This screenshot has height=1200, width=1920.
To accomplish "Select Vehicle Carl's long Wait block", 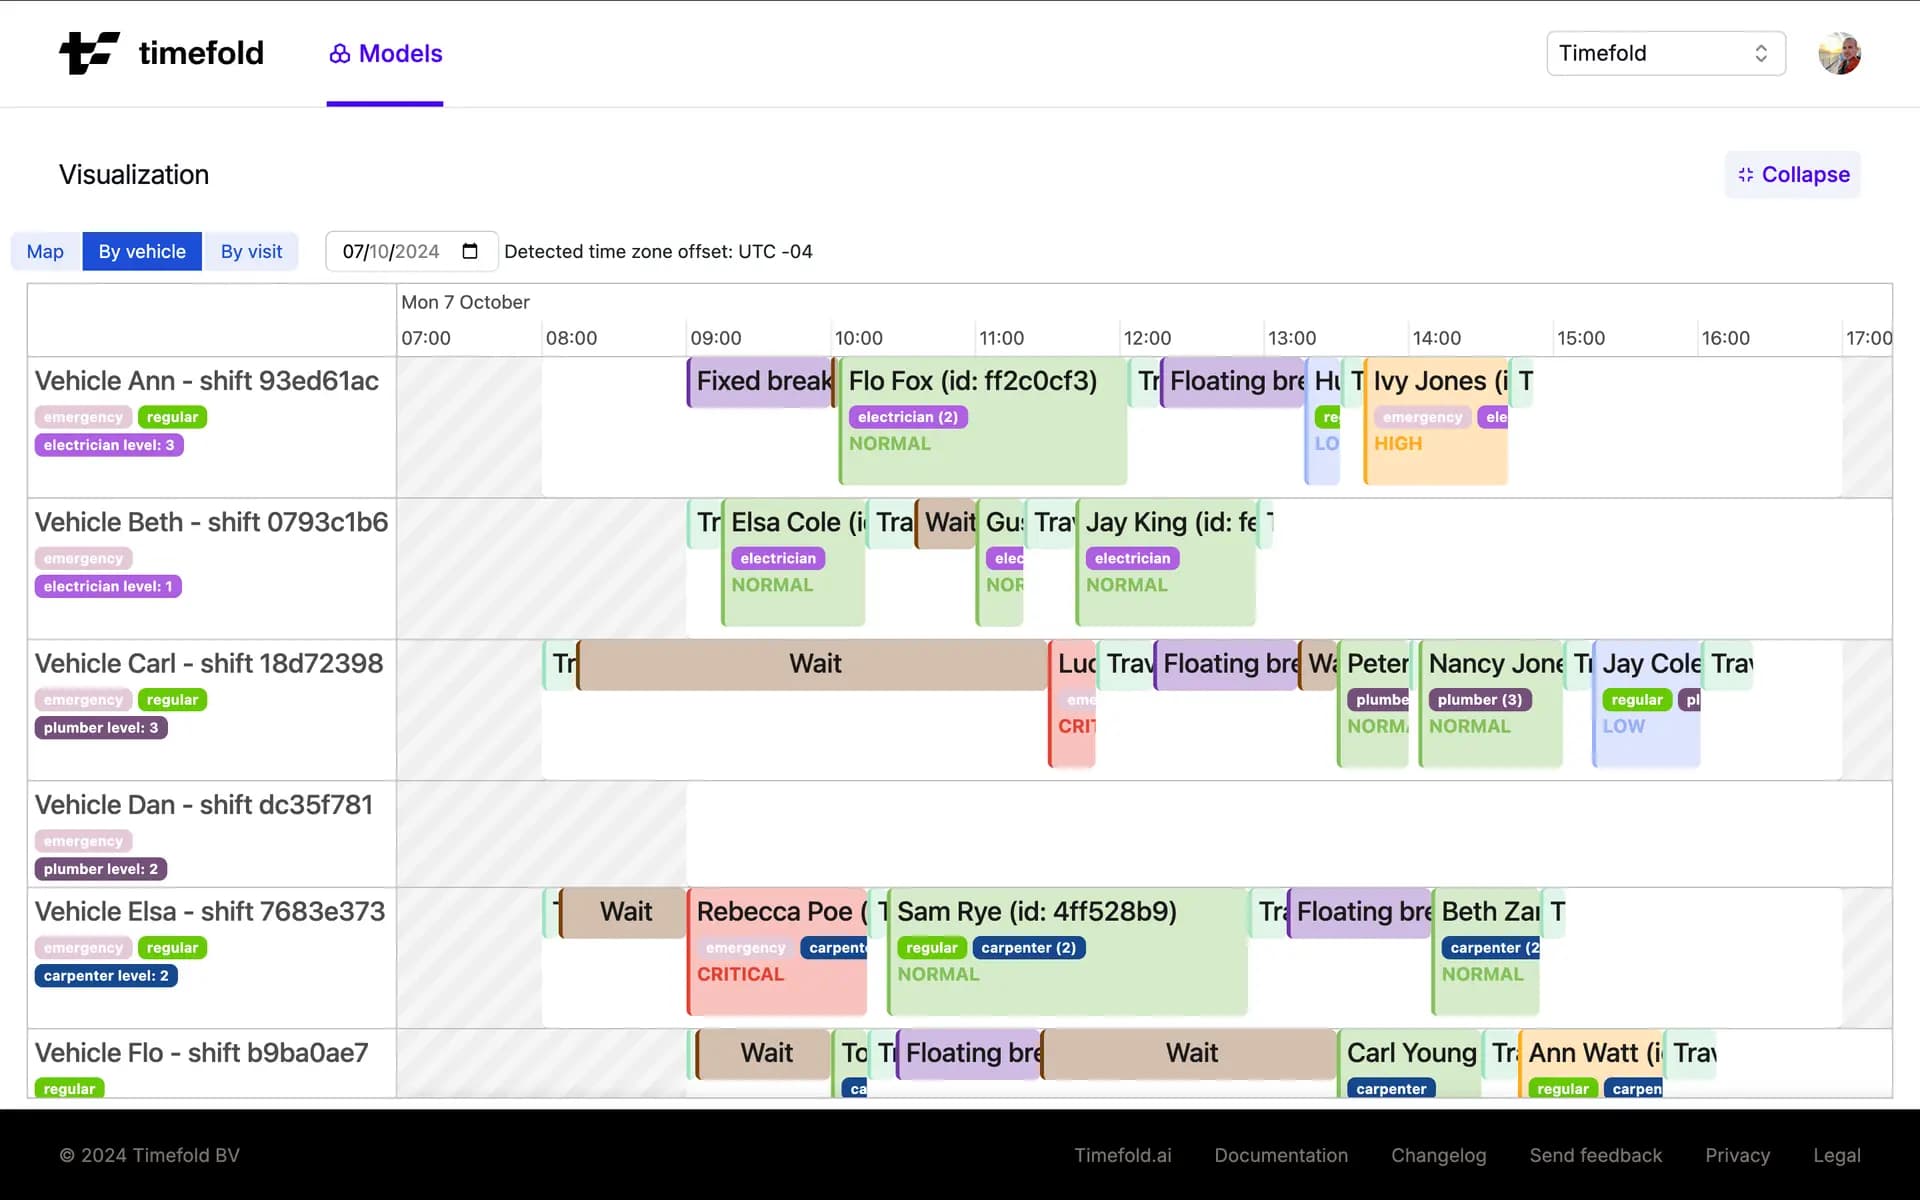I will click(x=814, y=664).
